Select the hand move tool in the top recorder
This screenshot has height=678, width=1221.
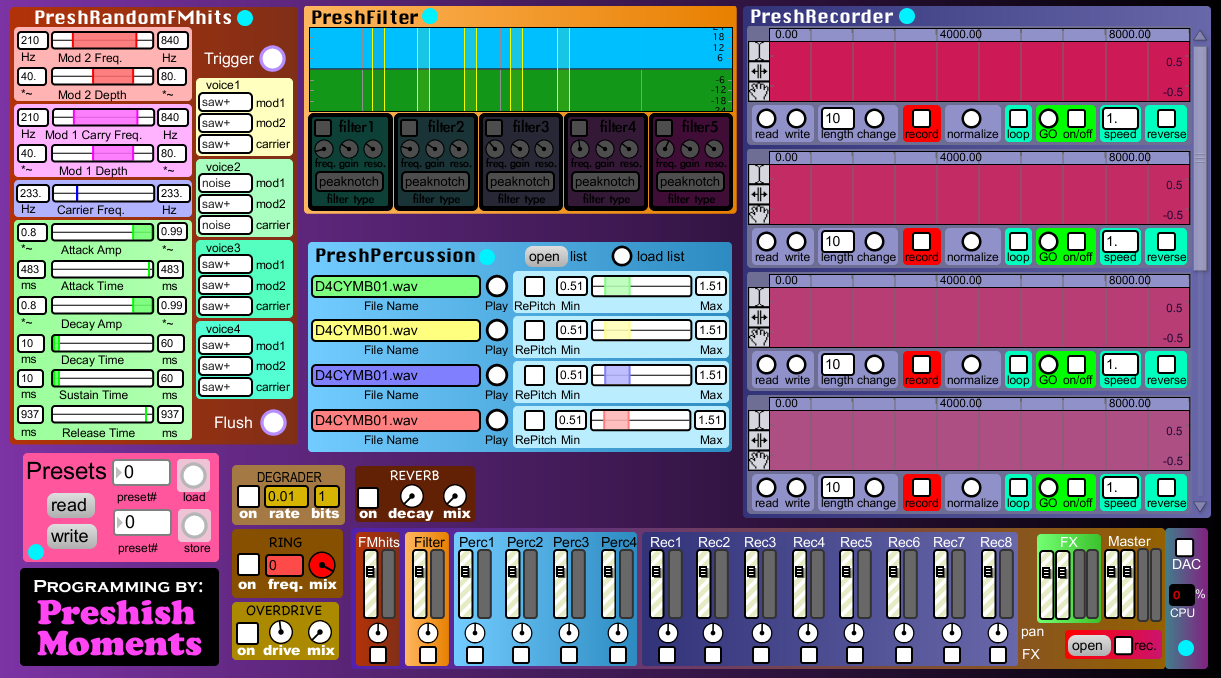click(759, 91)
